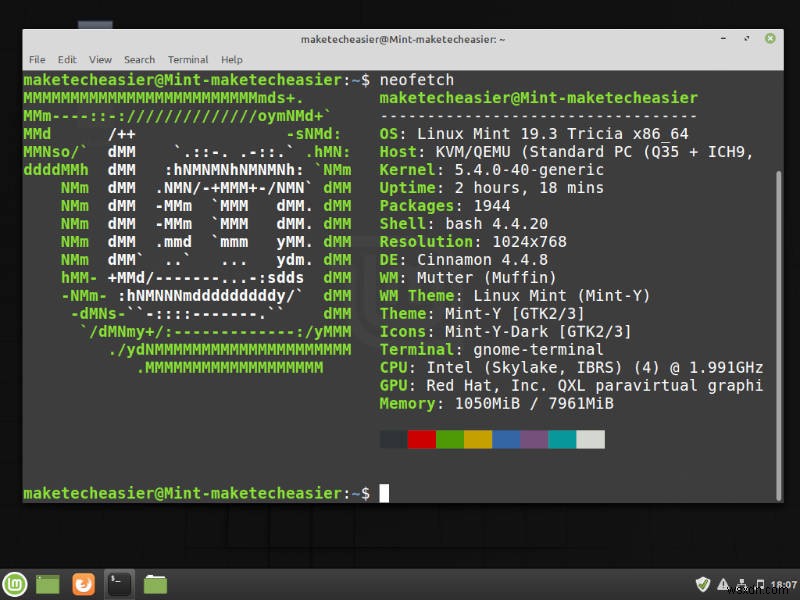The width and height of the screenshot is (800, 600).
Task: Open the file manager from the taskbar
Action: (x=155, y=584)
